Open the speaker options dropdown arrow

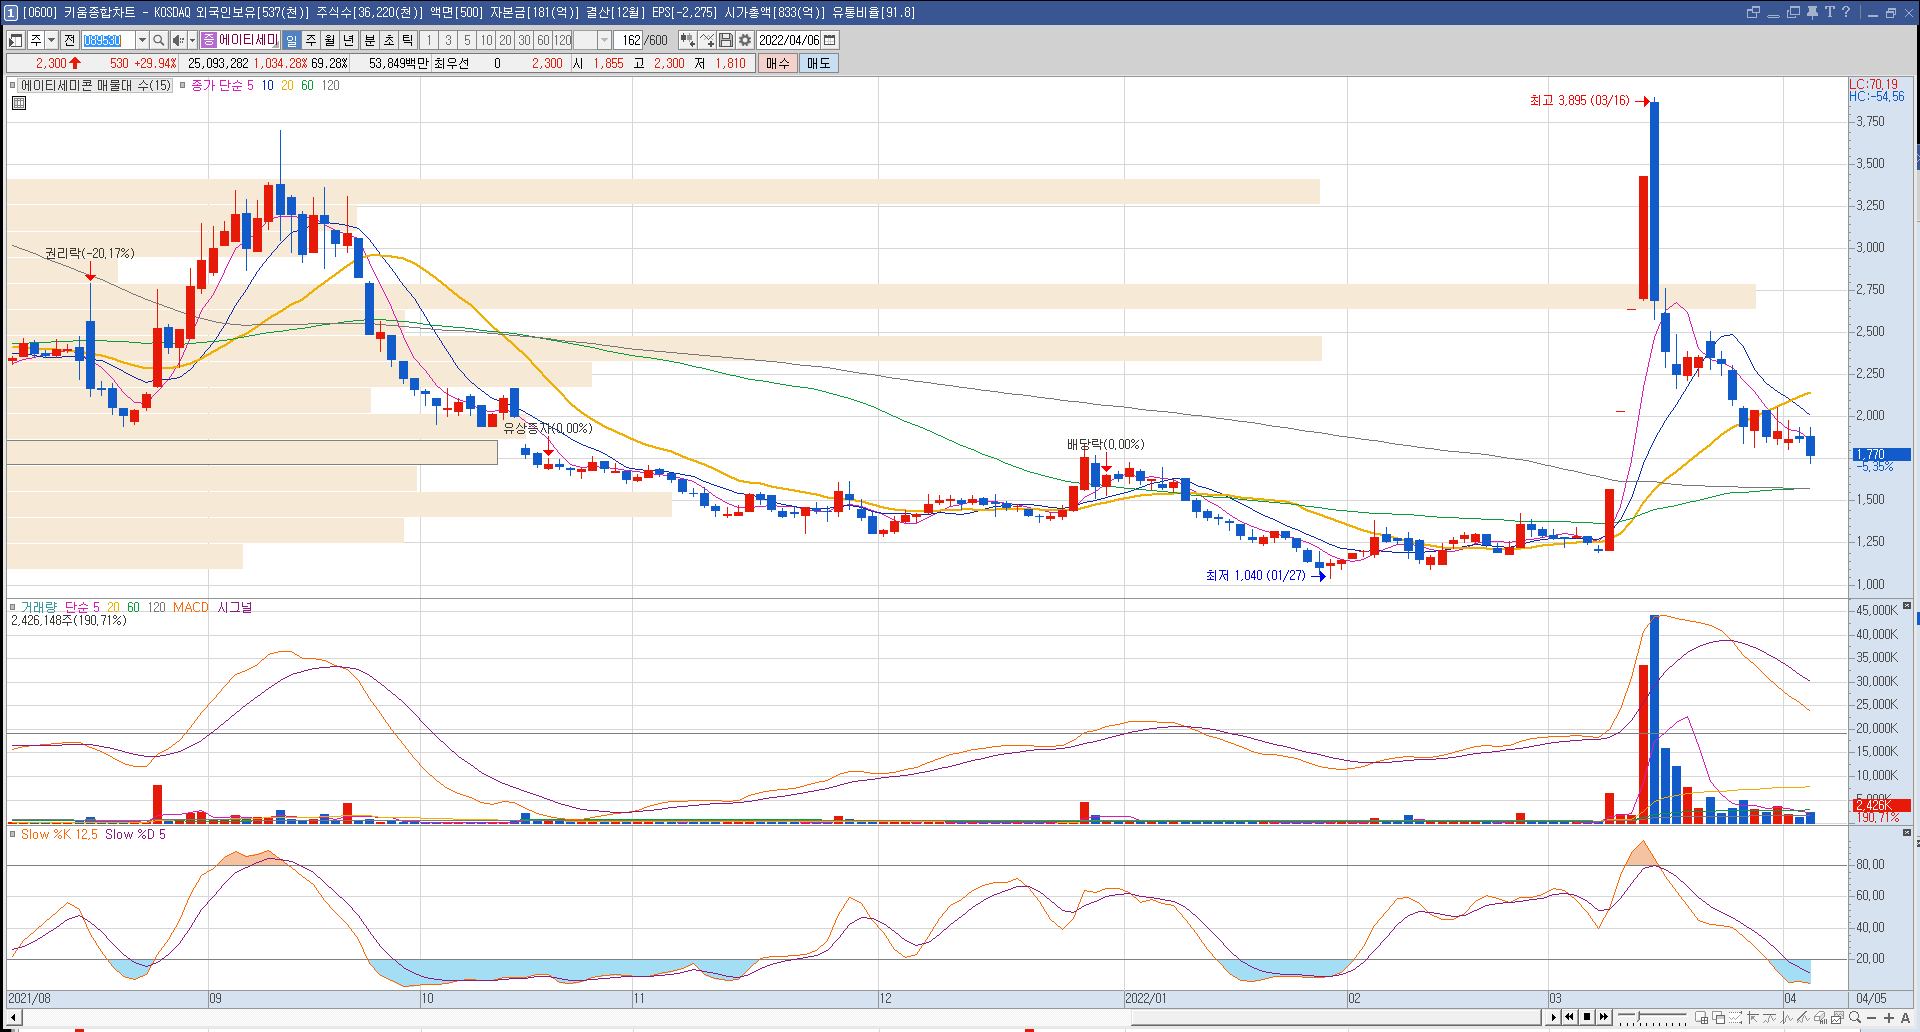point(192,40)
